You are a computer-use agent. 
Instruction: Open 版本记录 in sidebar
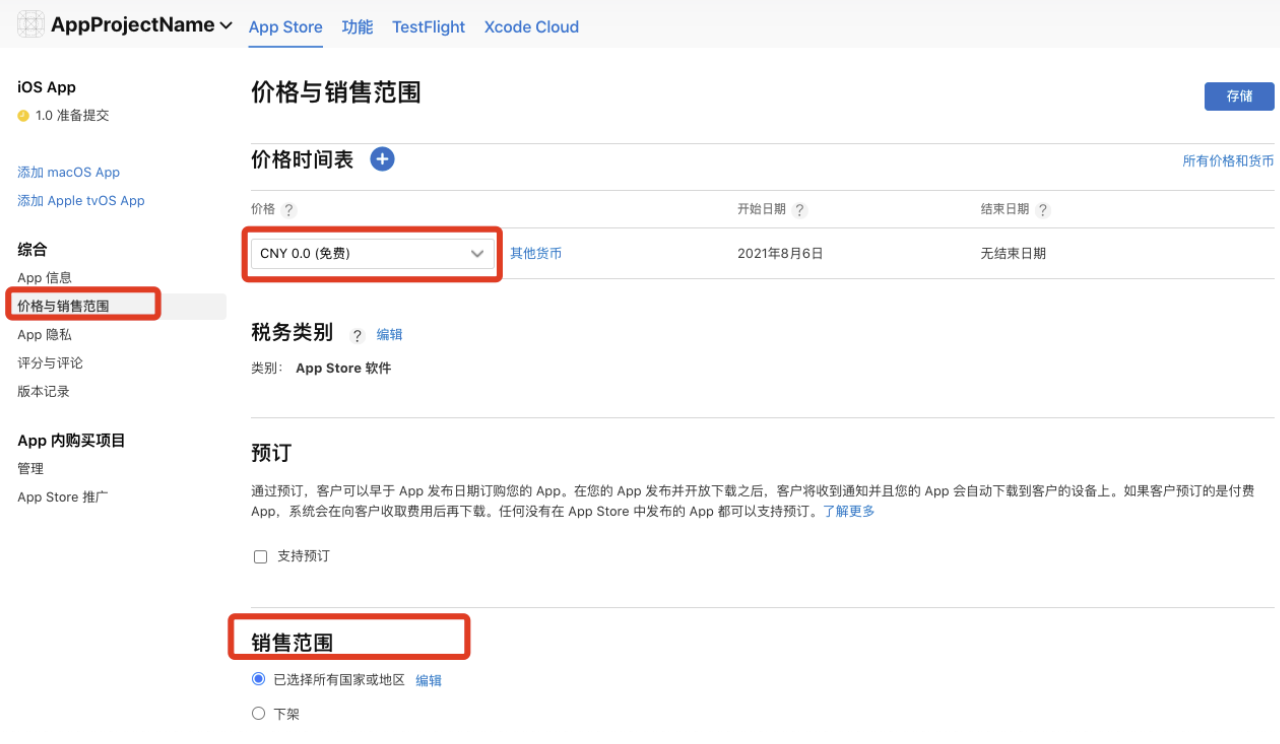click(44, 391)
